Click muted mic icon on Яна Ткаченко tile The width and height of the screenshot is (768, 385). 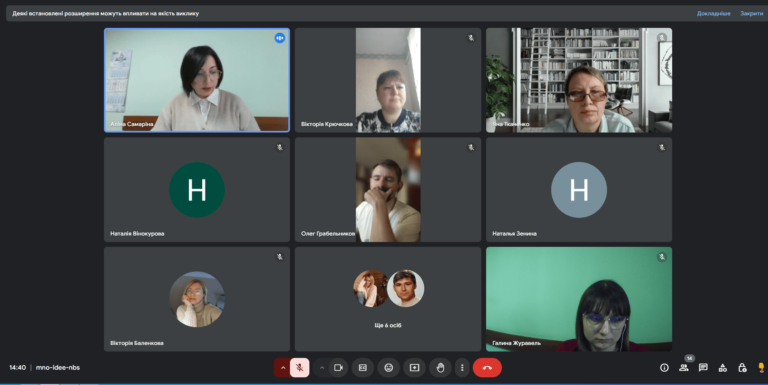pyautogui.click(x=662, y=38)
